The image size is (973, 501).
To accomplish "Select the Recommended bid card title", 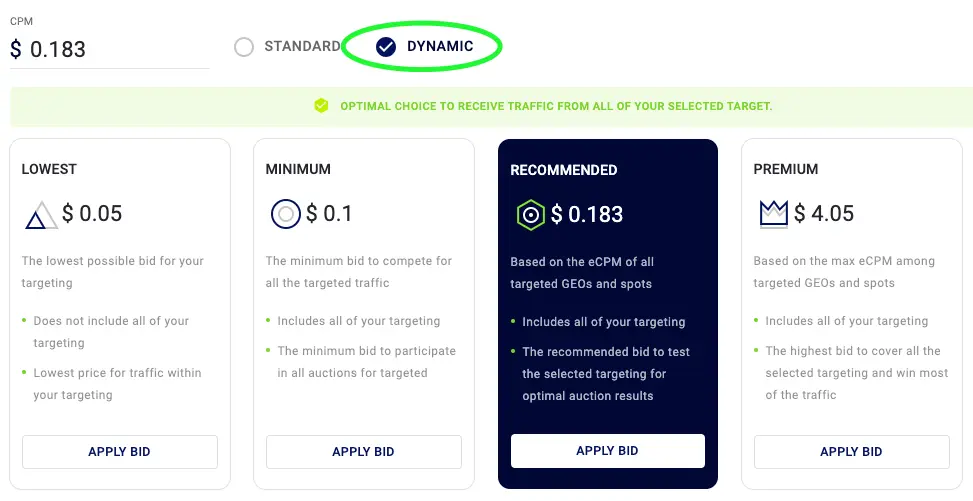I will [x=564, y=170].
